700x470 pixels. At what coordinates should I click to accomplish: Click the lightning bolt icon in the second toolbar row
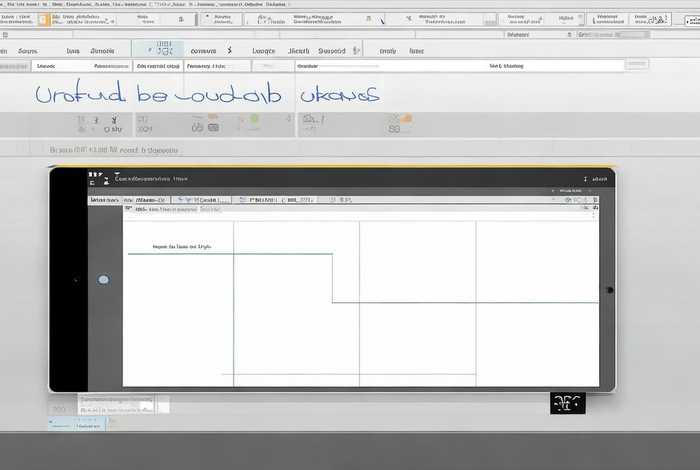(229, 50)
